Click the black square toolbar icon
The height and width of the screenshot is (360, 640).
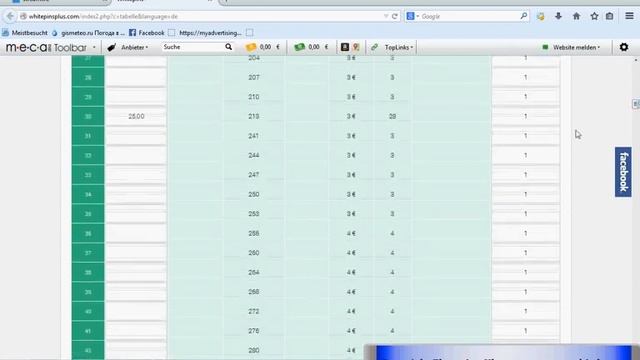tap(345, 47)
